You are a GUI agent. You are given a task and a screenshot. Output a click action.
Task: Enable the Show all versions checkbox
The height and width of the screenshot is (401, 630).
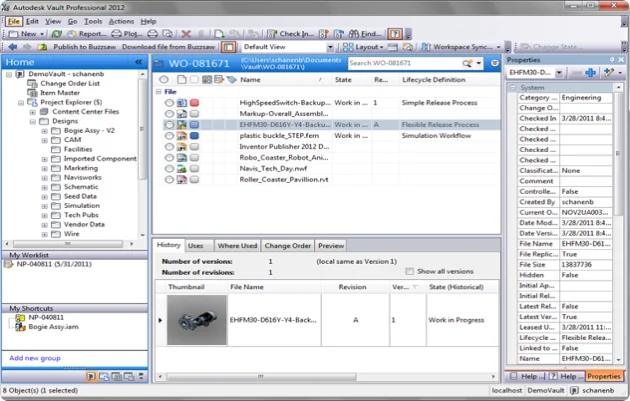[x=409, y=272]
